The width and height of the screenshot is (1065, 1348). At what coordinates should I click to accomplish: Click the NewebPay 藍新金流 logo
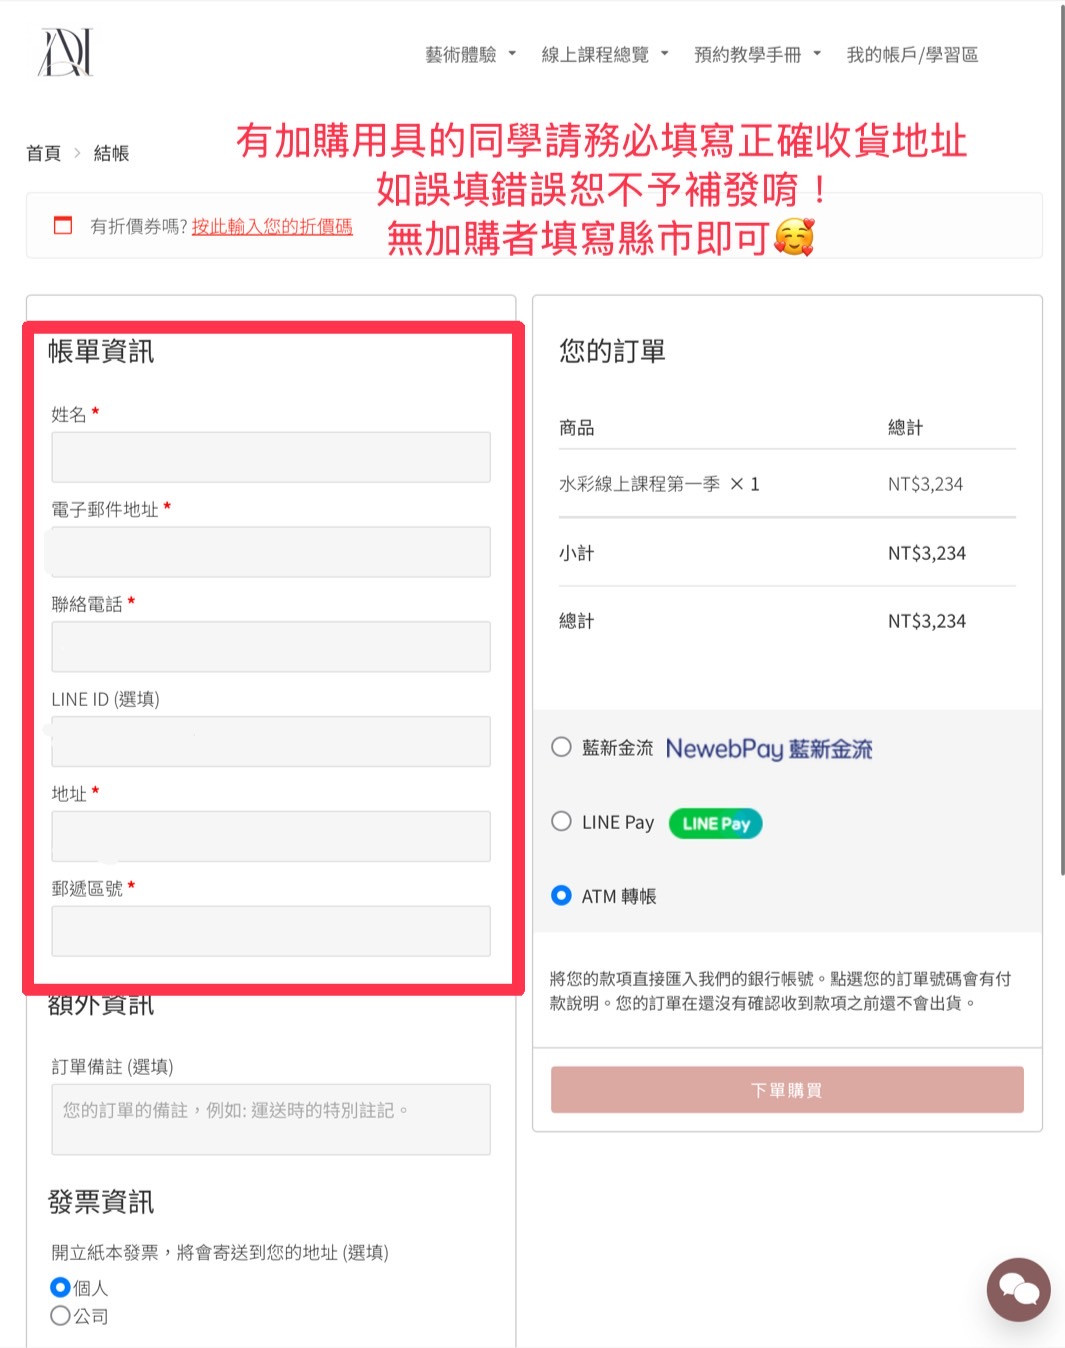[769, 748]
